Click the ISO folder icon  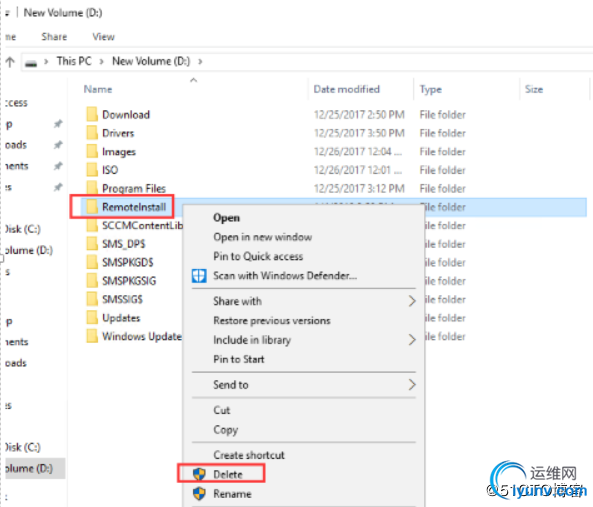pos(92,170)
